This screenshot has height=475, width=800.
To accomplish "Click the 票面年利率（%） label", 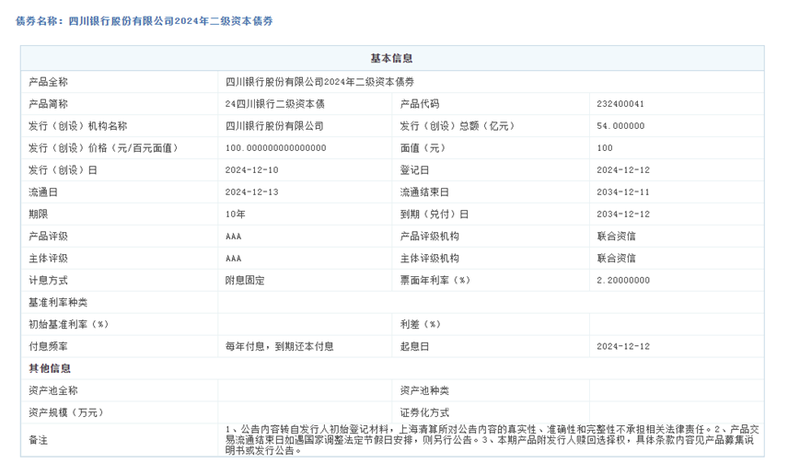I will click(435, 280).
